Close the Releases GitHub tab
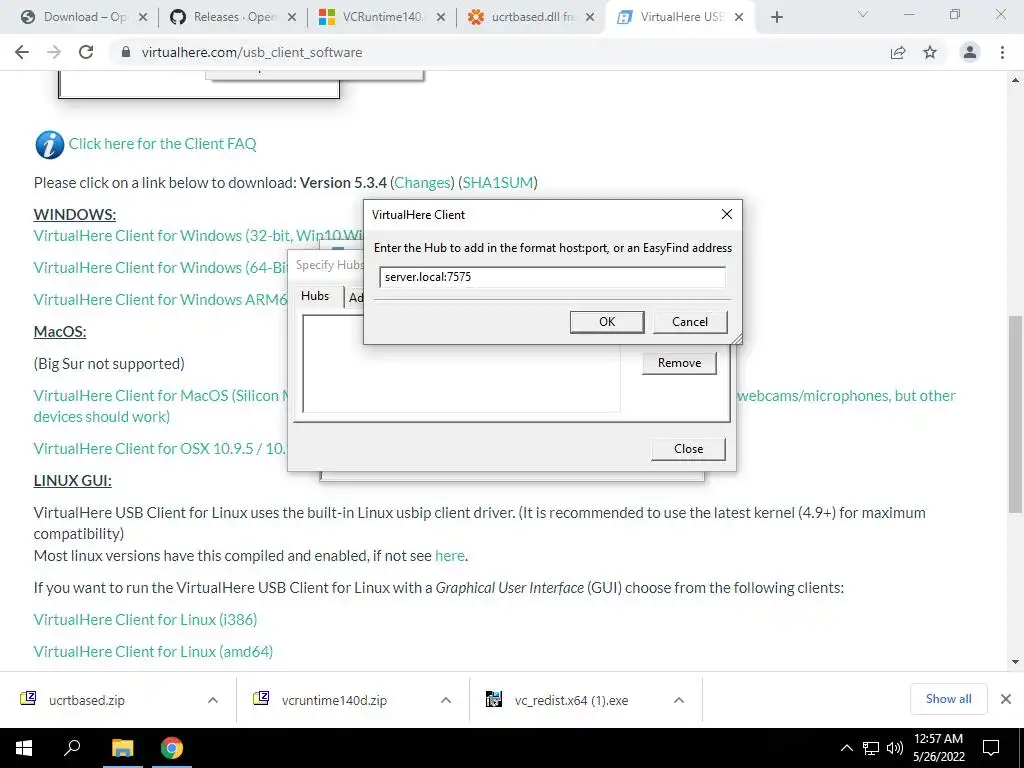Image resolution: width=1024 pixels, height=768 pixels. point(292,18)
